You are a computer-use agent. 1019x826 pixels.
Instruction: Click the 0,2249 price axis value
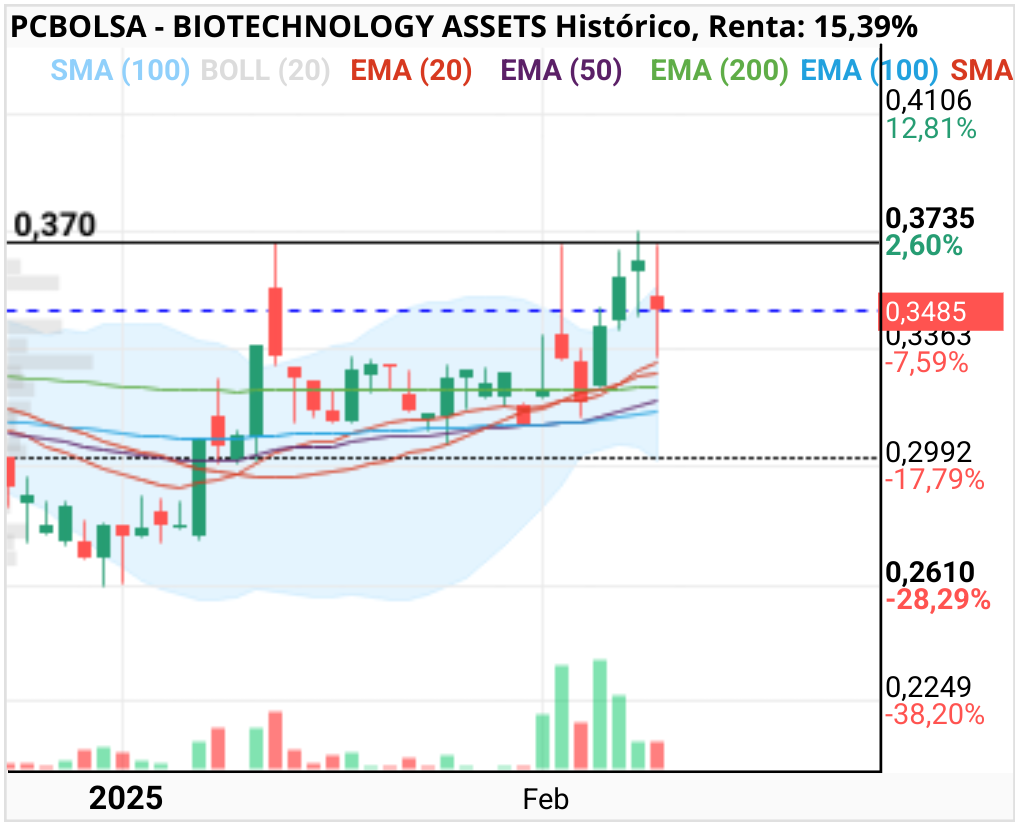coord(928,687)
